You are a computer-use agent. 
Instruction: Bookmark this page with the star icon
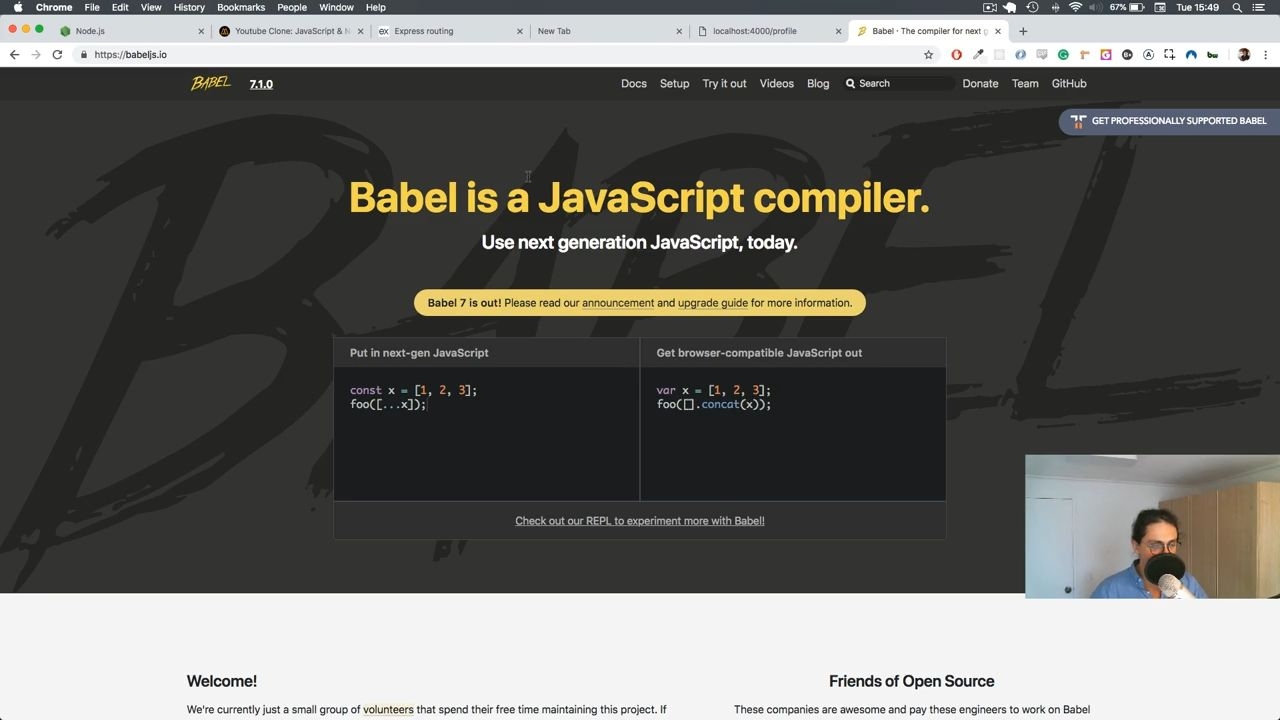928,55
